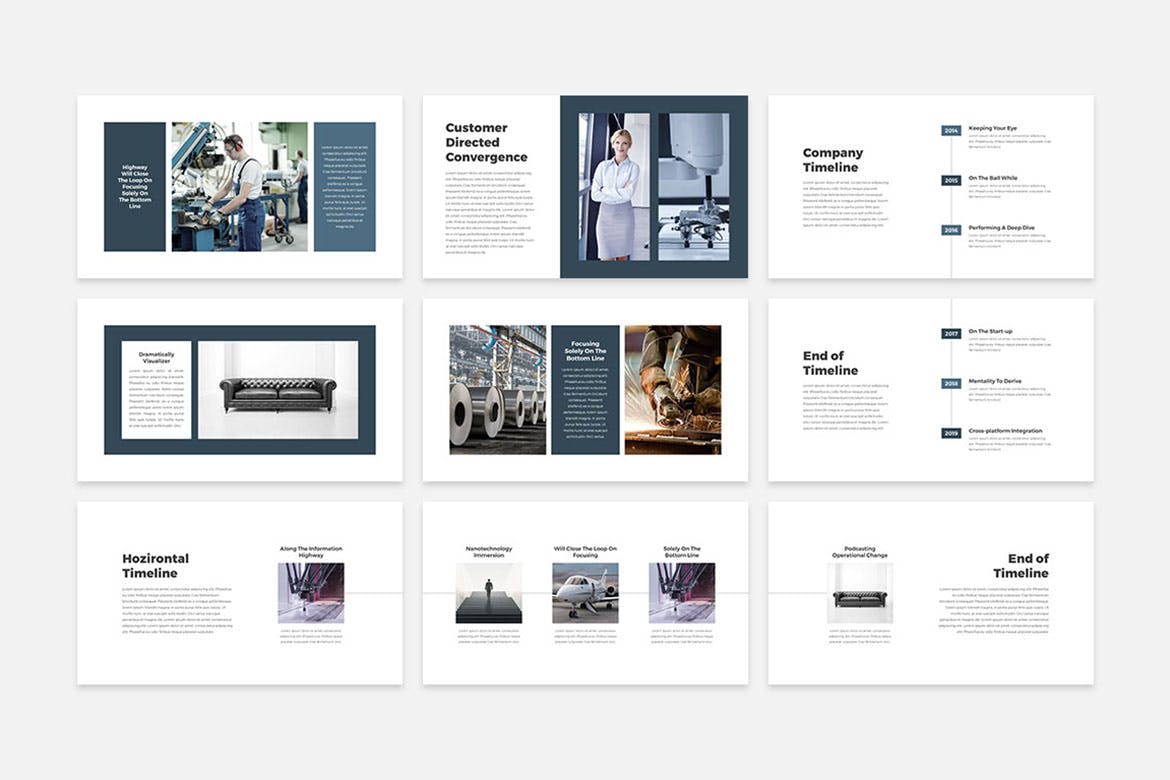Click the 'Dramatically Visualizer' white text box
1170x780 pixels.
coord(156,390)
